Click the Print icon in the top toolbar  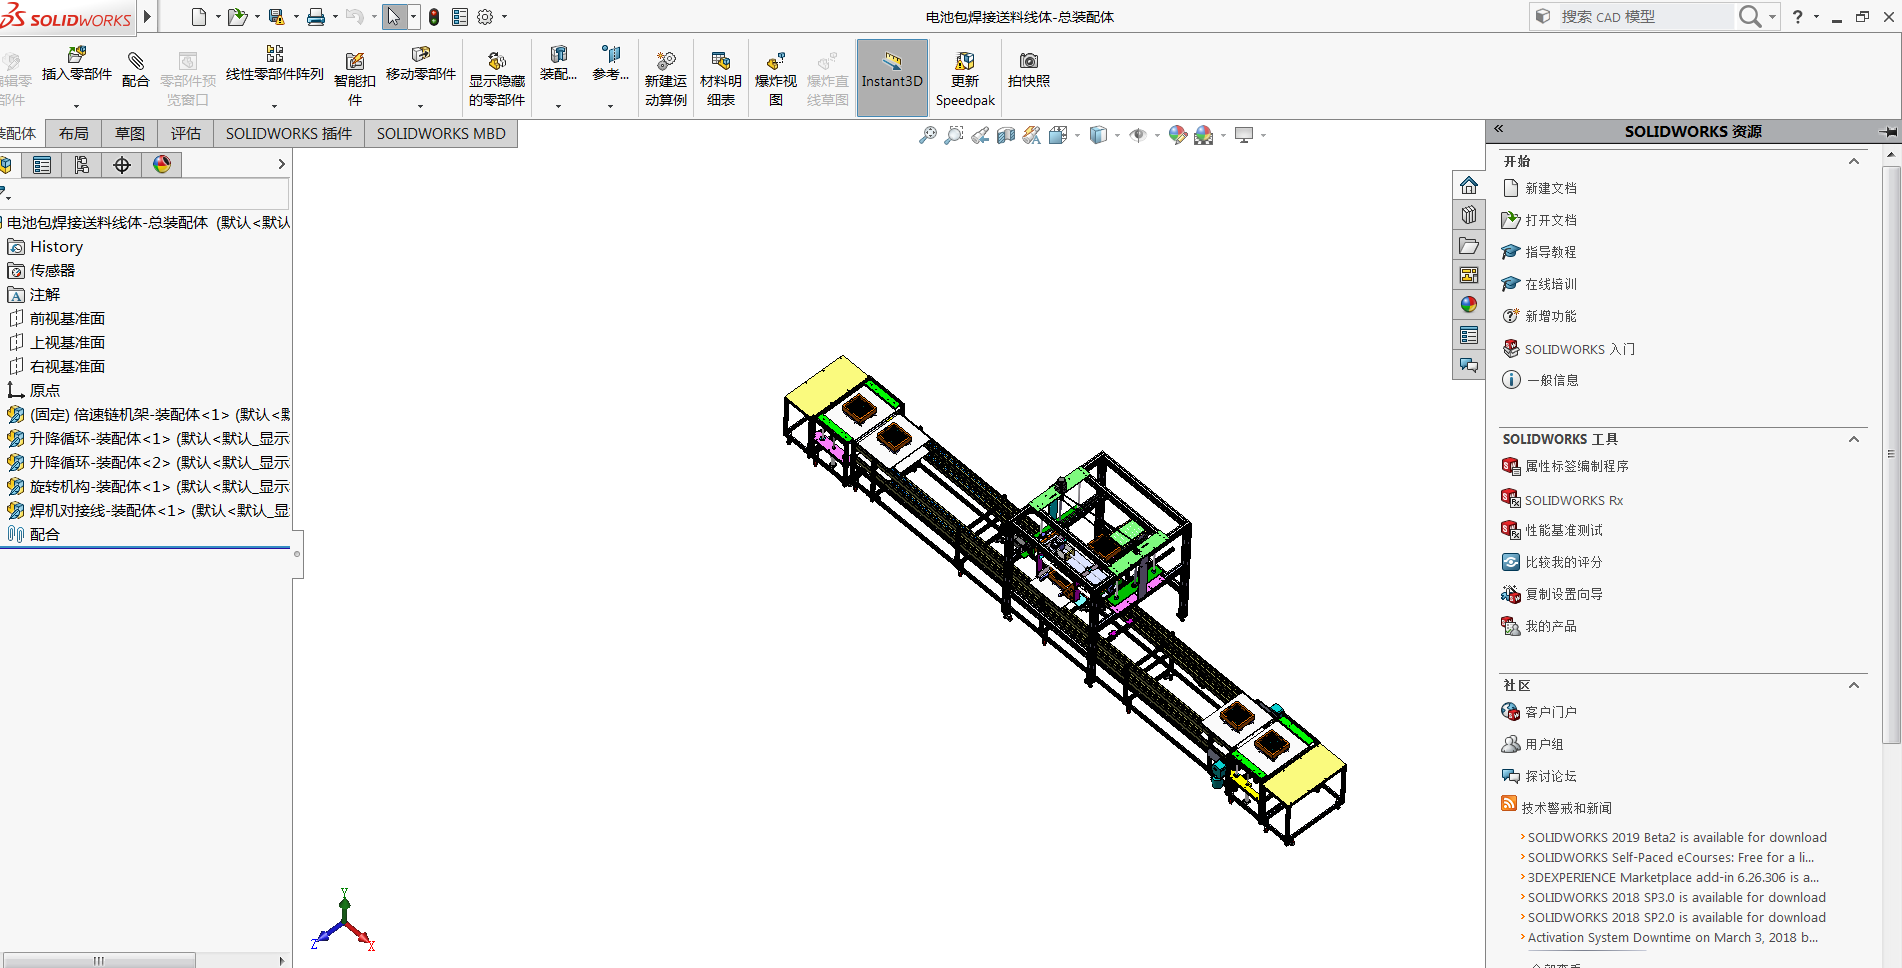click(316, 17)
